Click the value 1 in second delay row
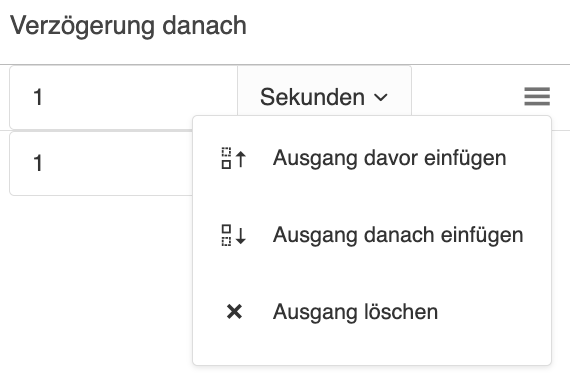Image resolution: width=572 pixels, height=382 pixels. click(x=38, y=163)
